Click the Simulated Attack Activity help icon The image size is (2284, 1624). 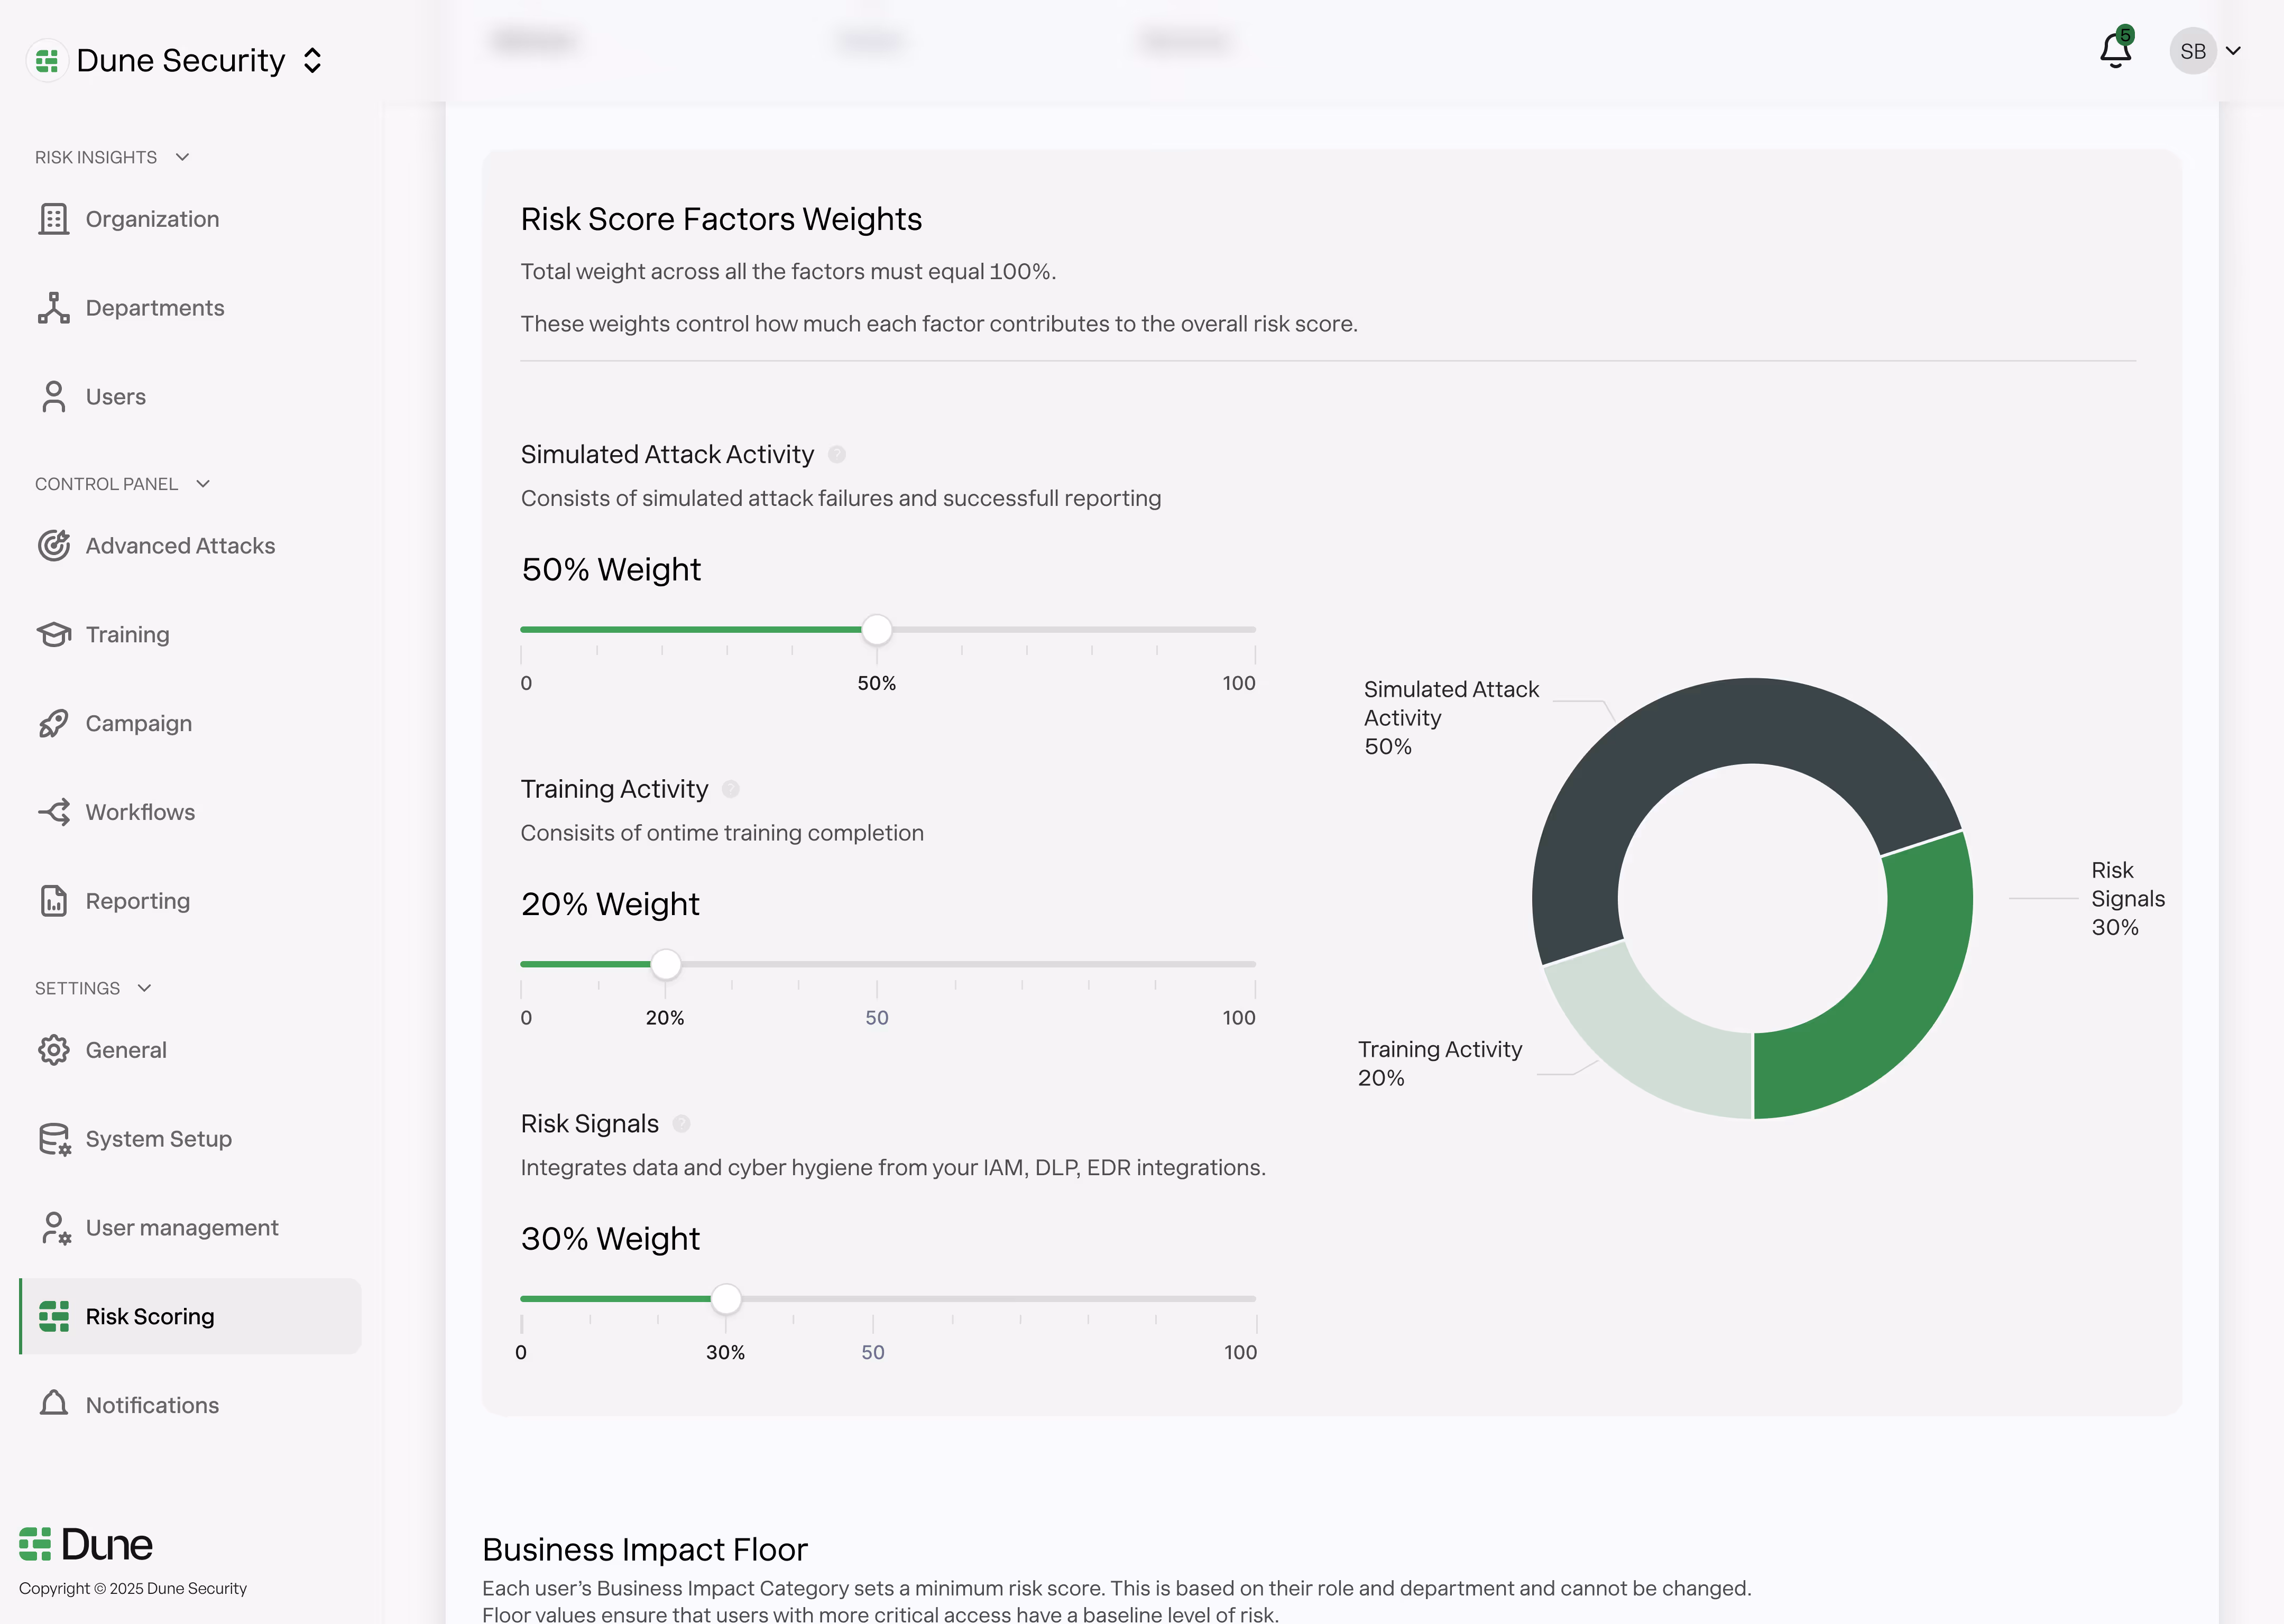837,455
